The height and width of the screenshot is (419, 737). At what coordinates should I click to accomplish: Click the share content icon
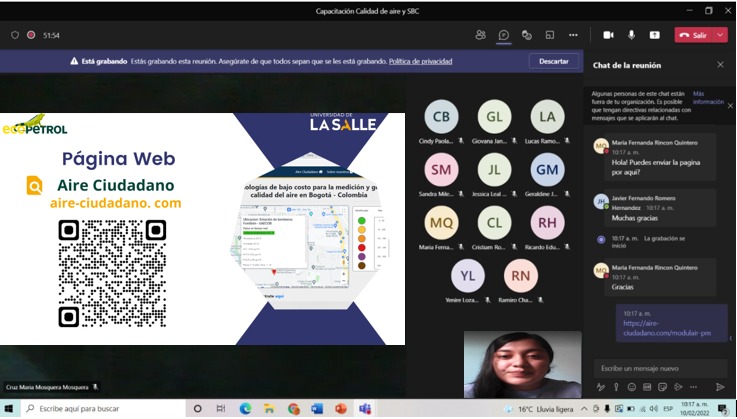click(654, 35)
